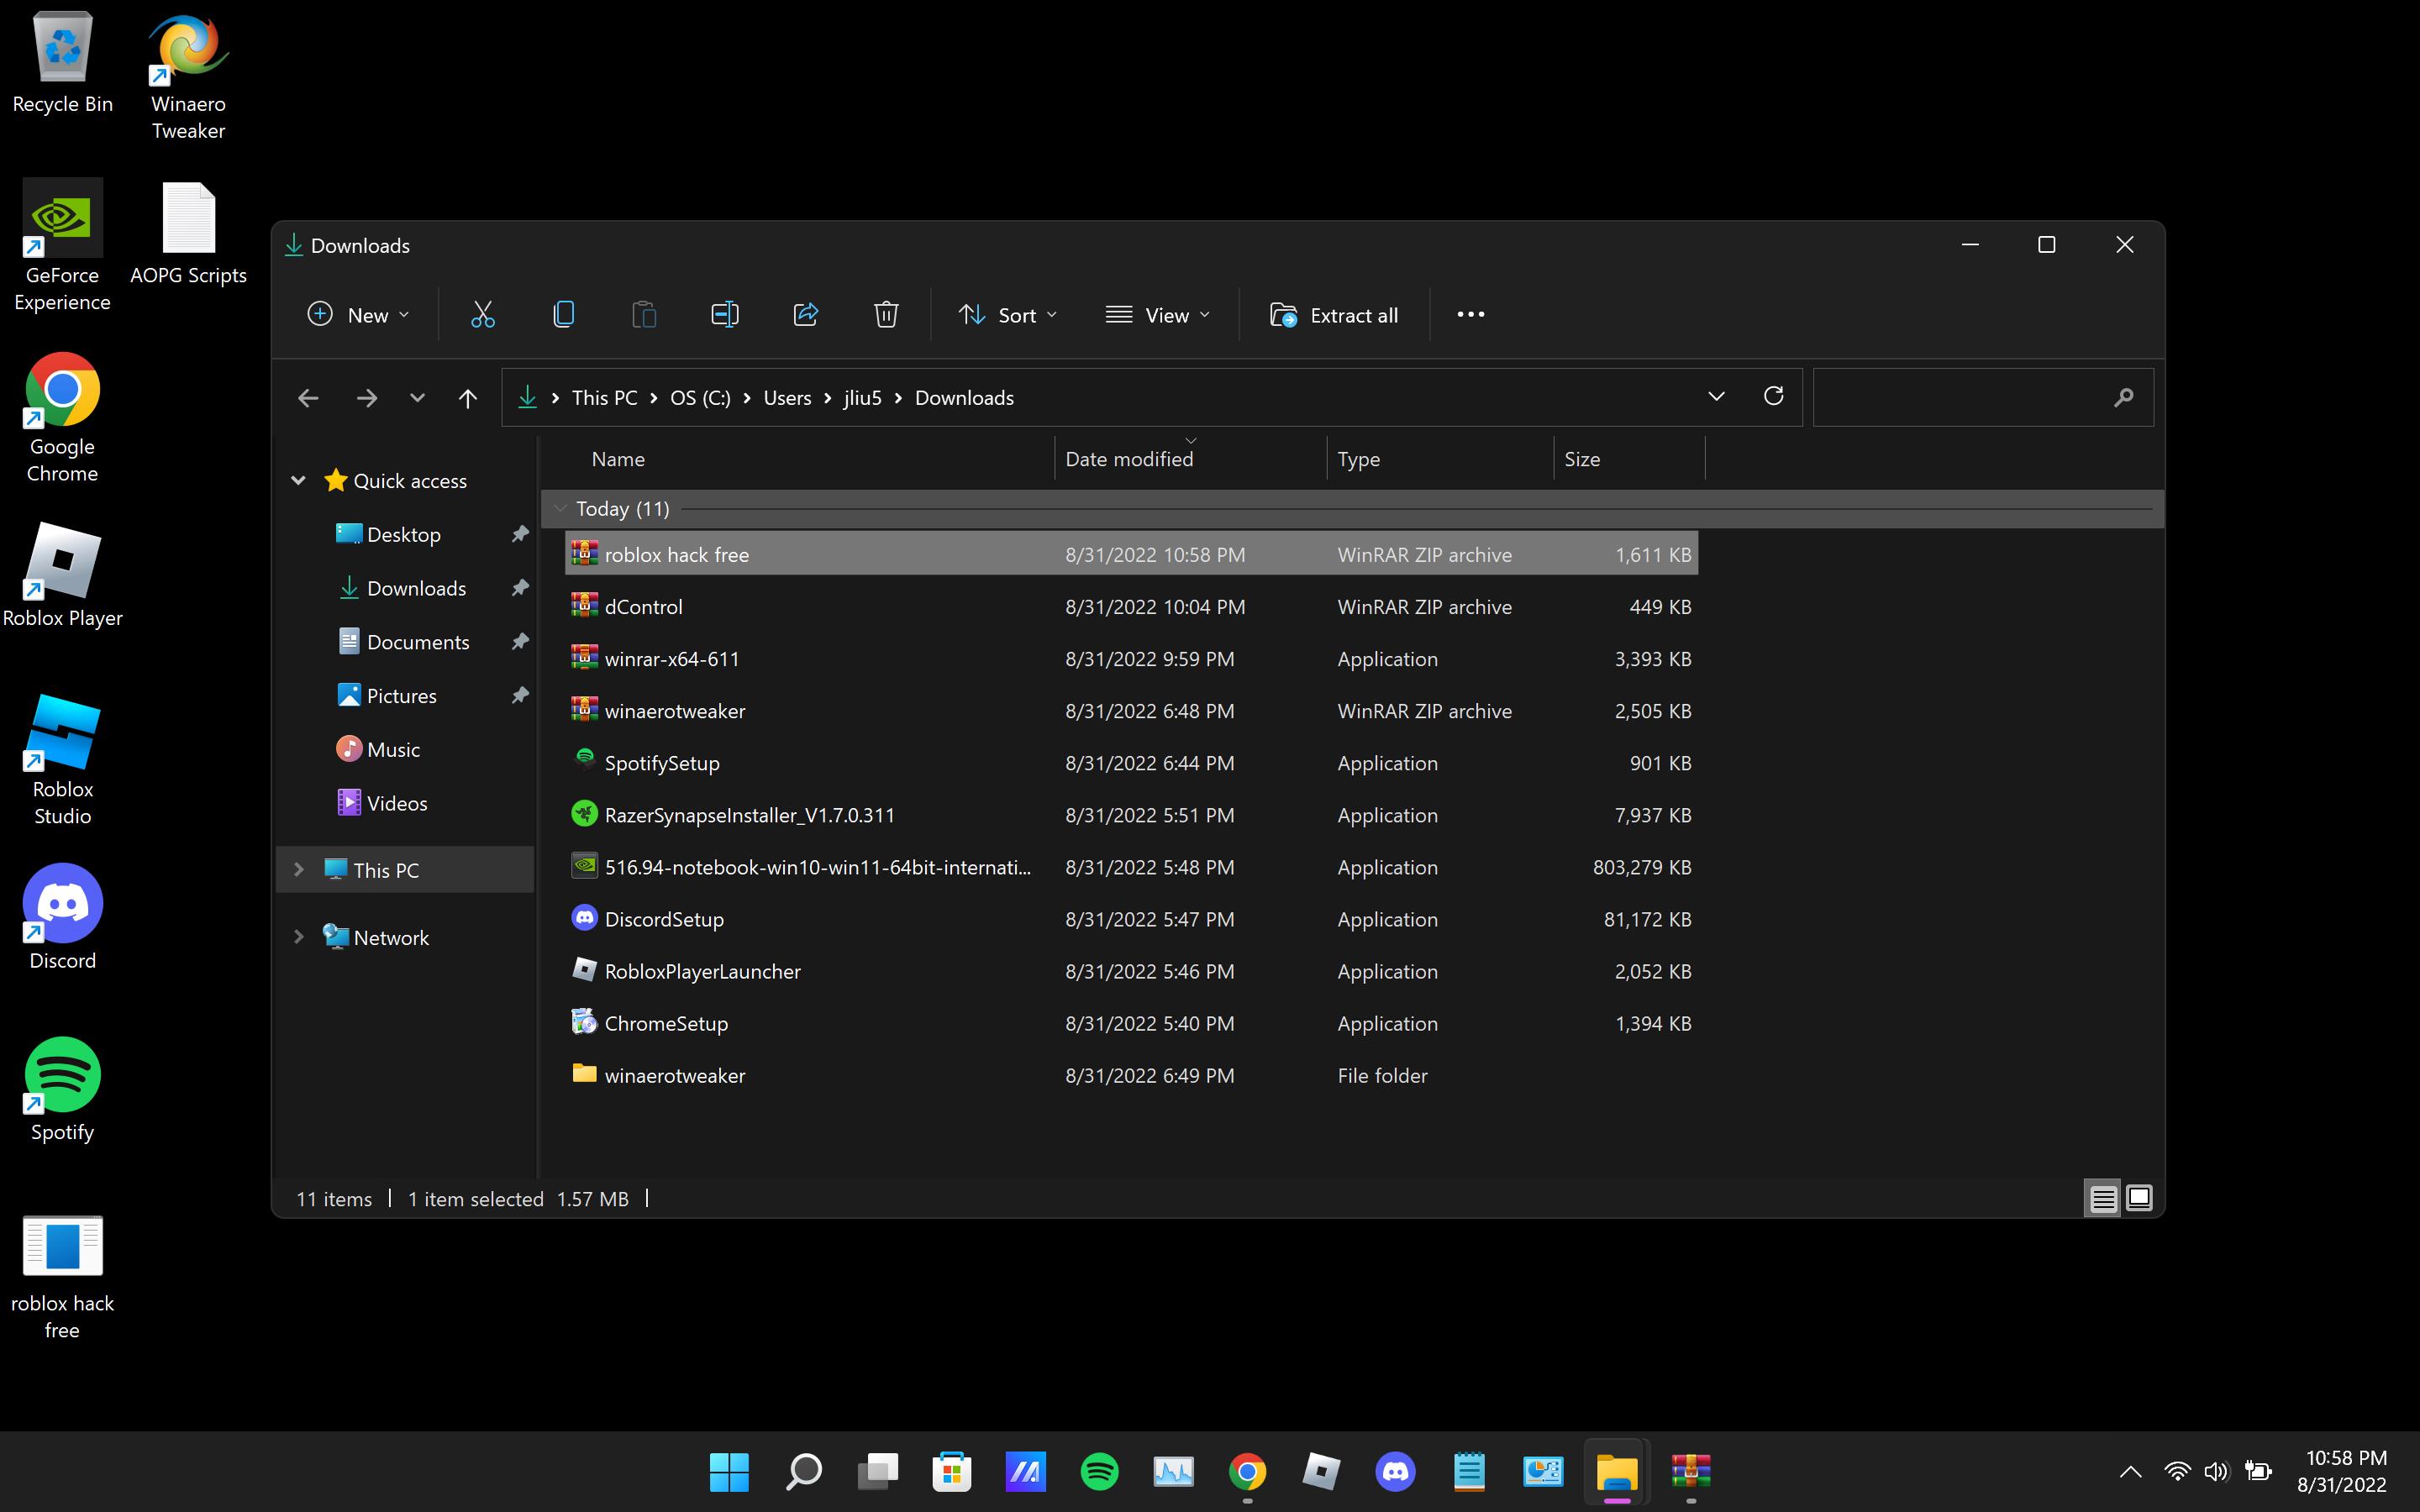The image size is (2420, 1512).
Task: Open the See more ellipsis menu
Action: click(1470, 315)
